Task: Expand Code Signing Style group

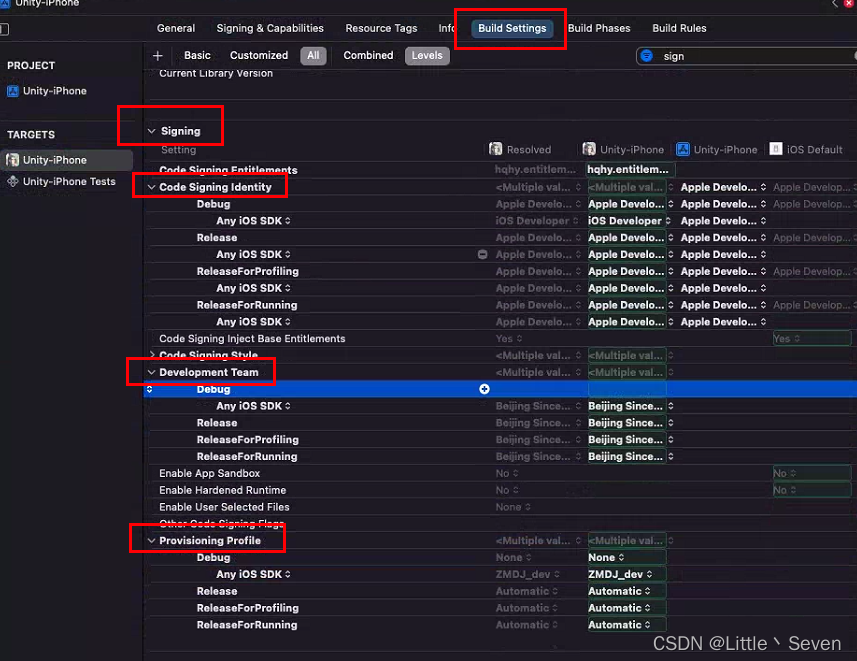Action: (152, 355)
